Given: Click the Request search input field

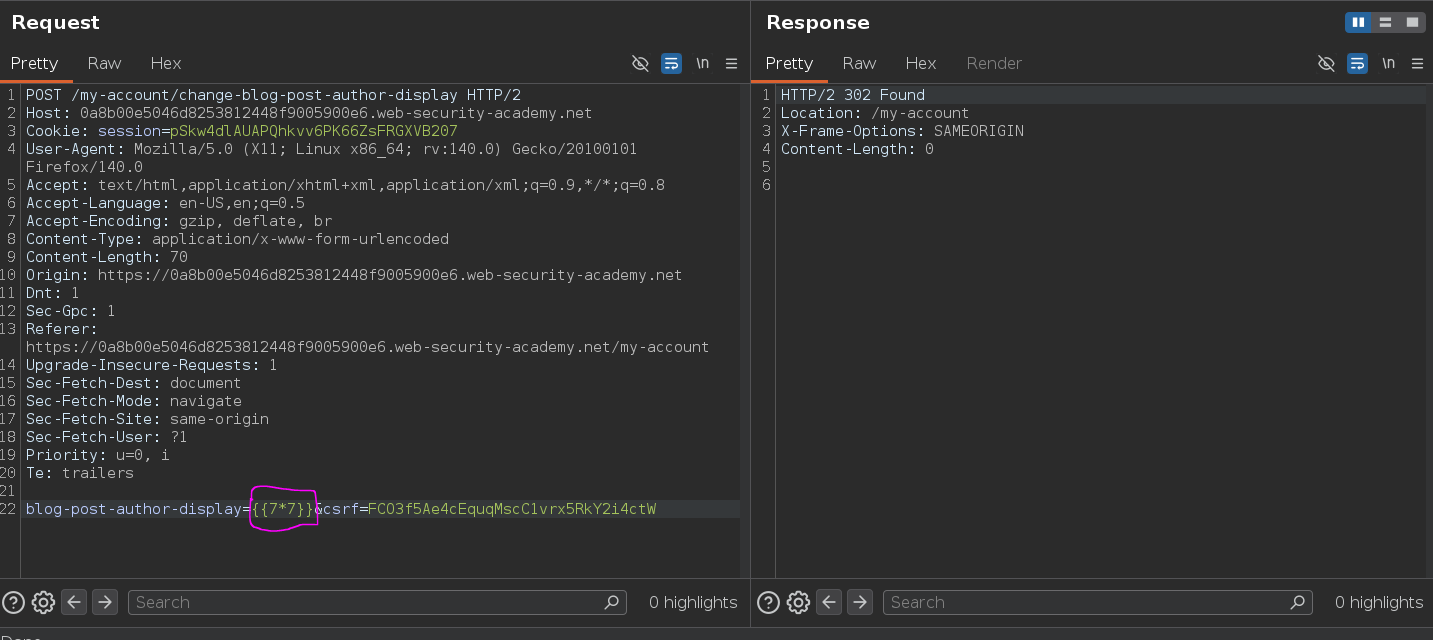Looking at the screenshot, I should 377,602.
